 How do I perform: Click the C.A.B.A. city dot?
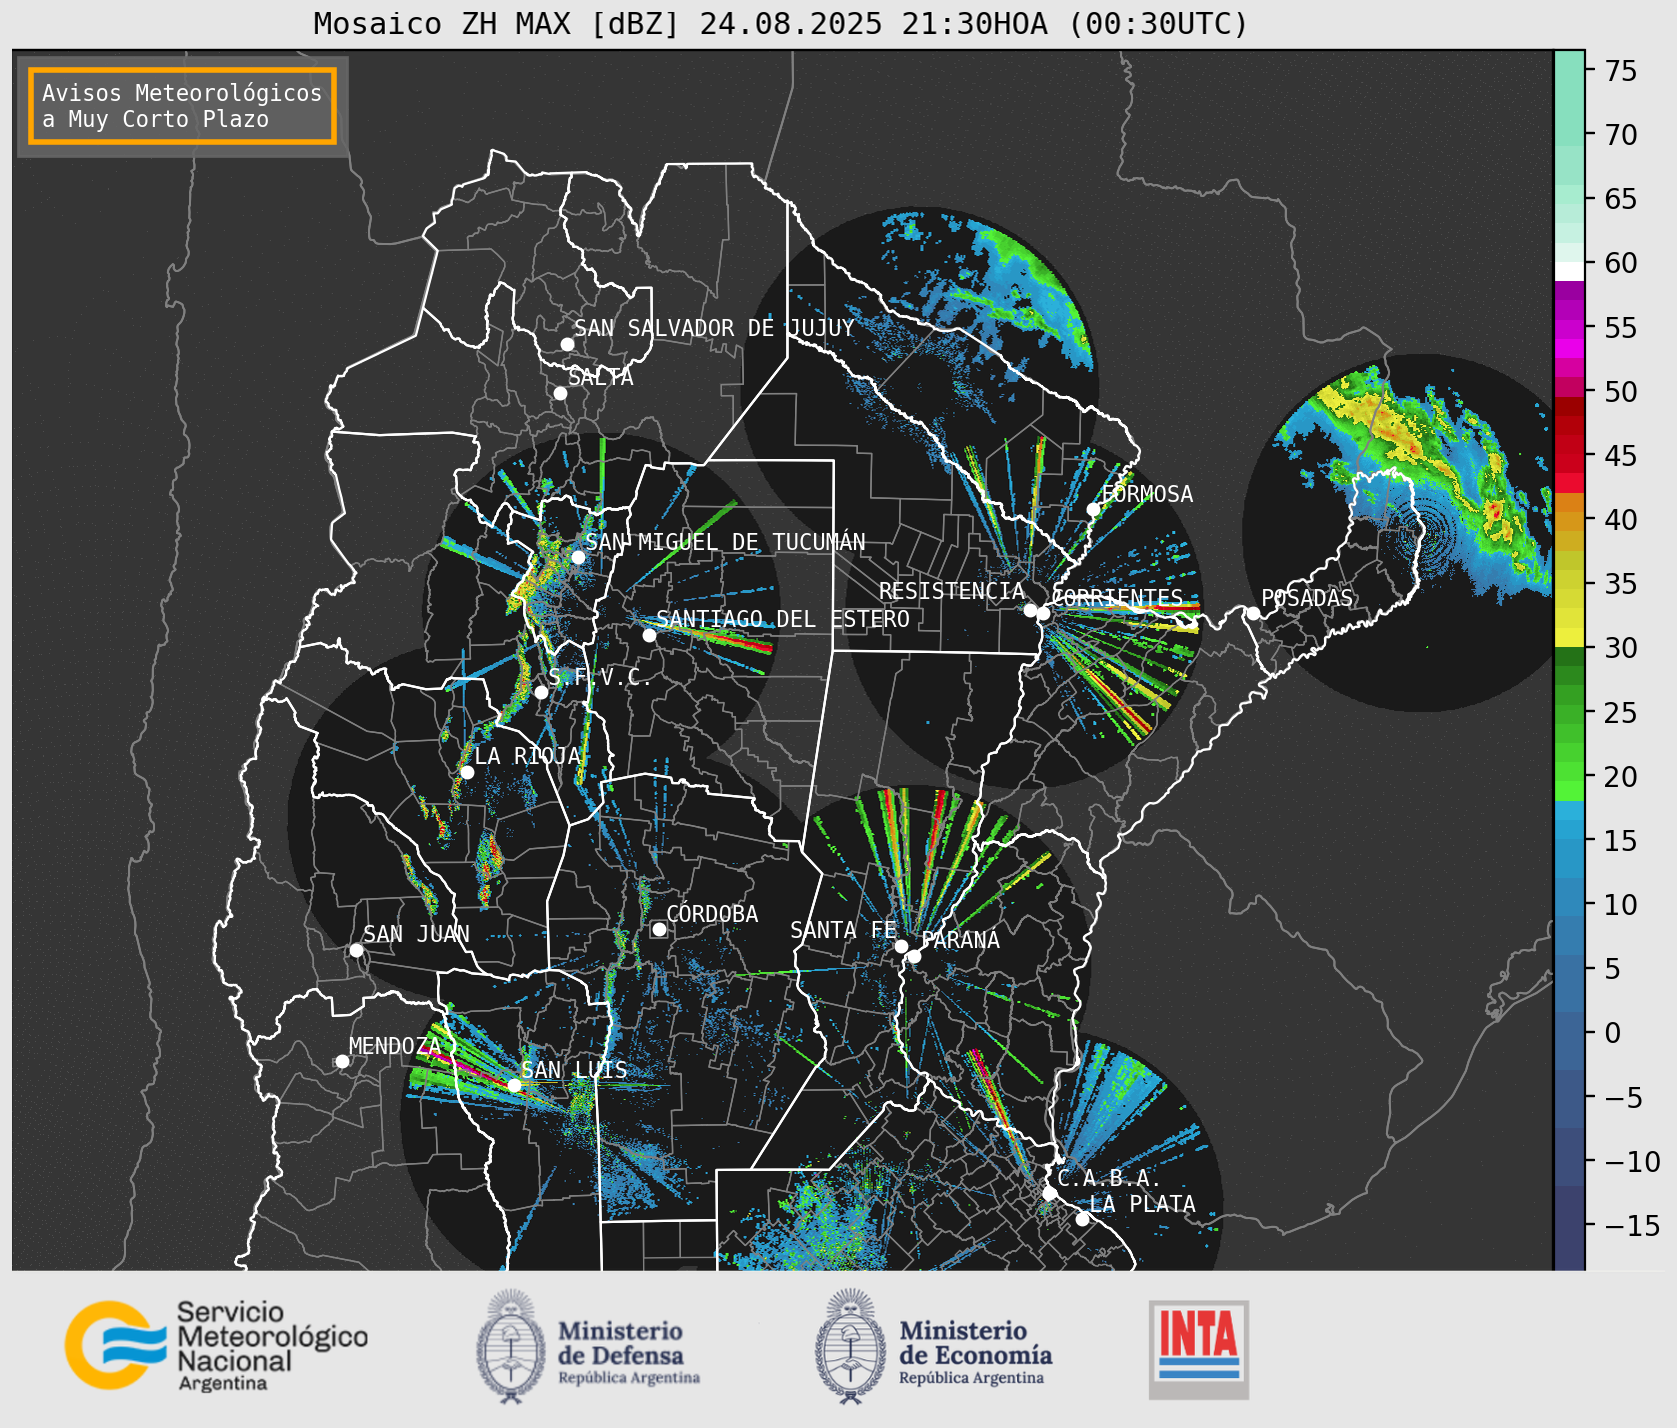pos(1049,1193)
